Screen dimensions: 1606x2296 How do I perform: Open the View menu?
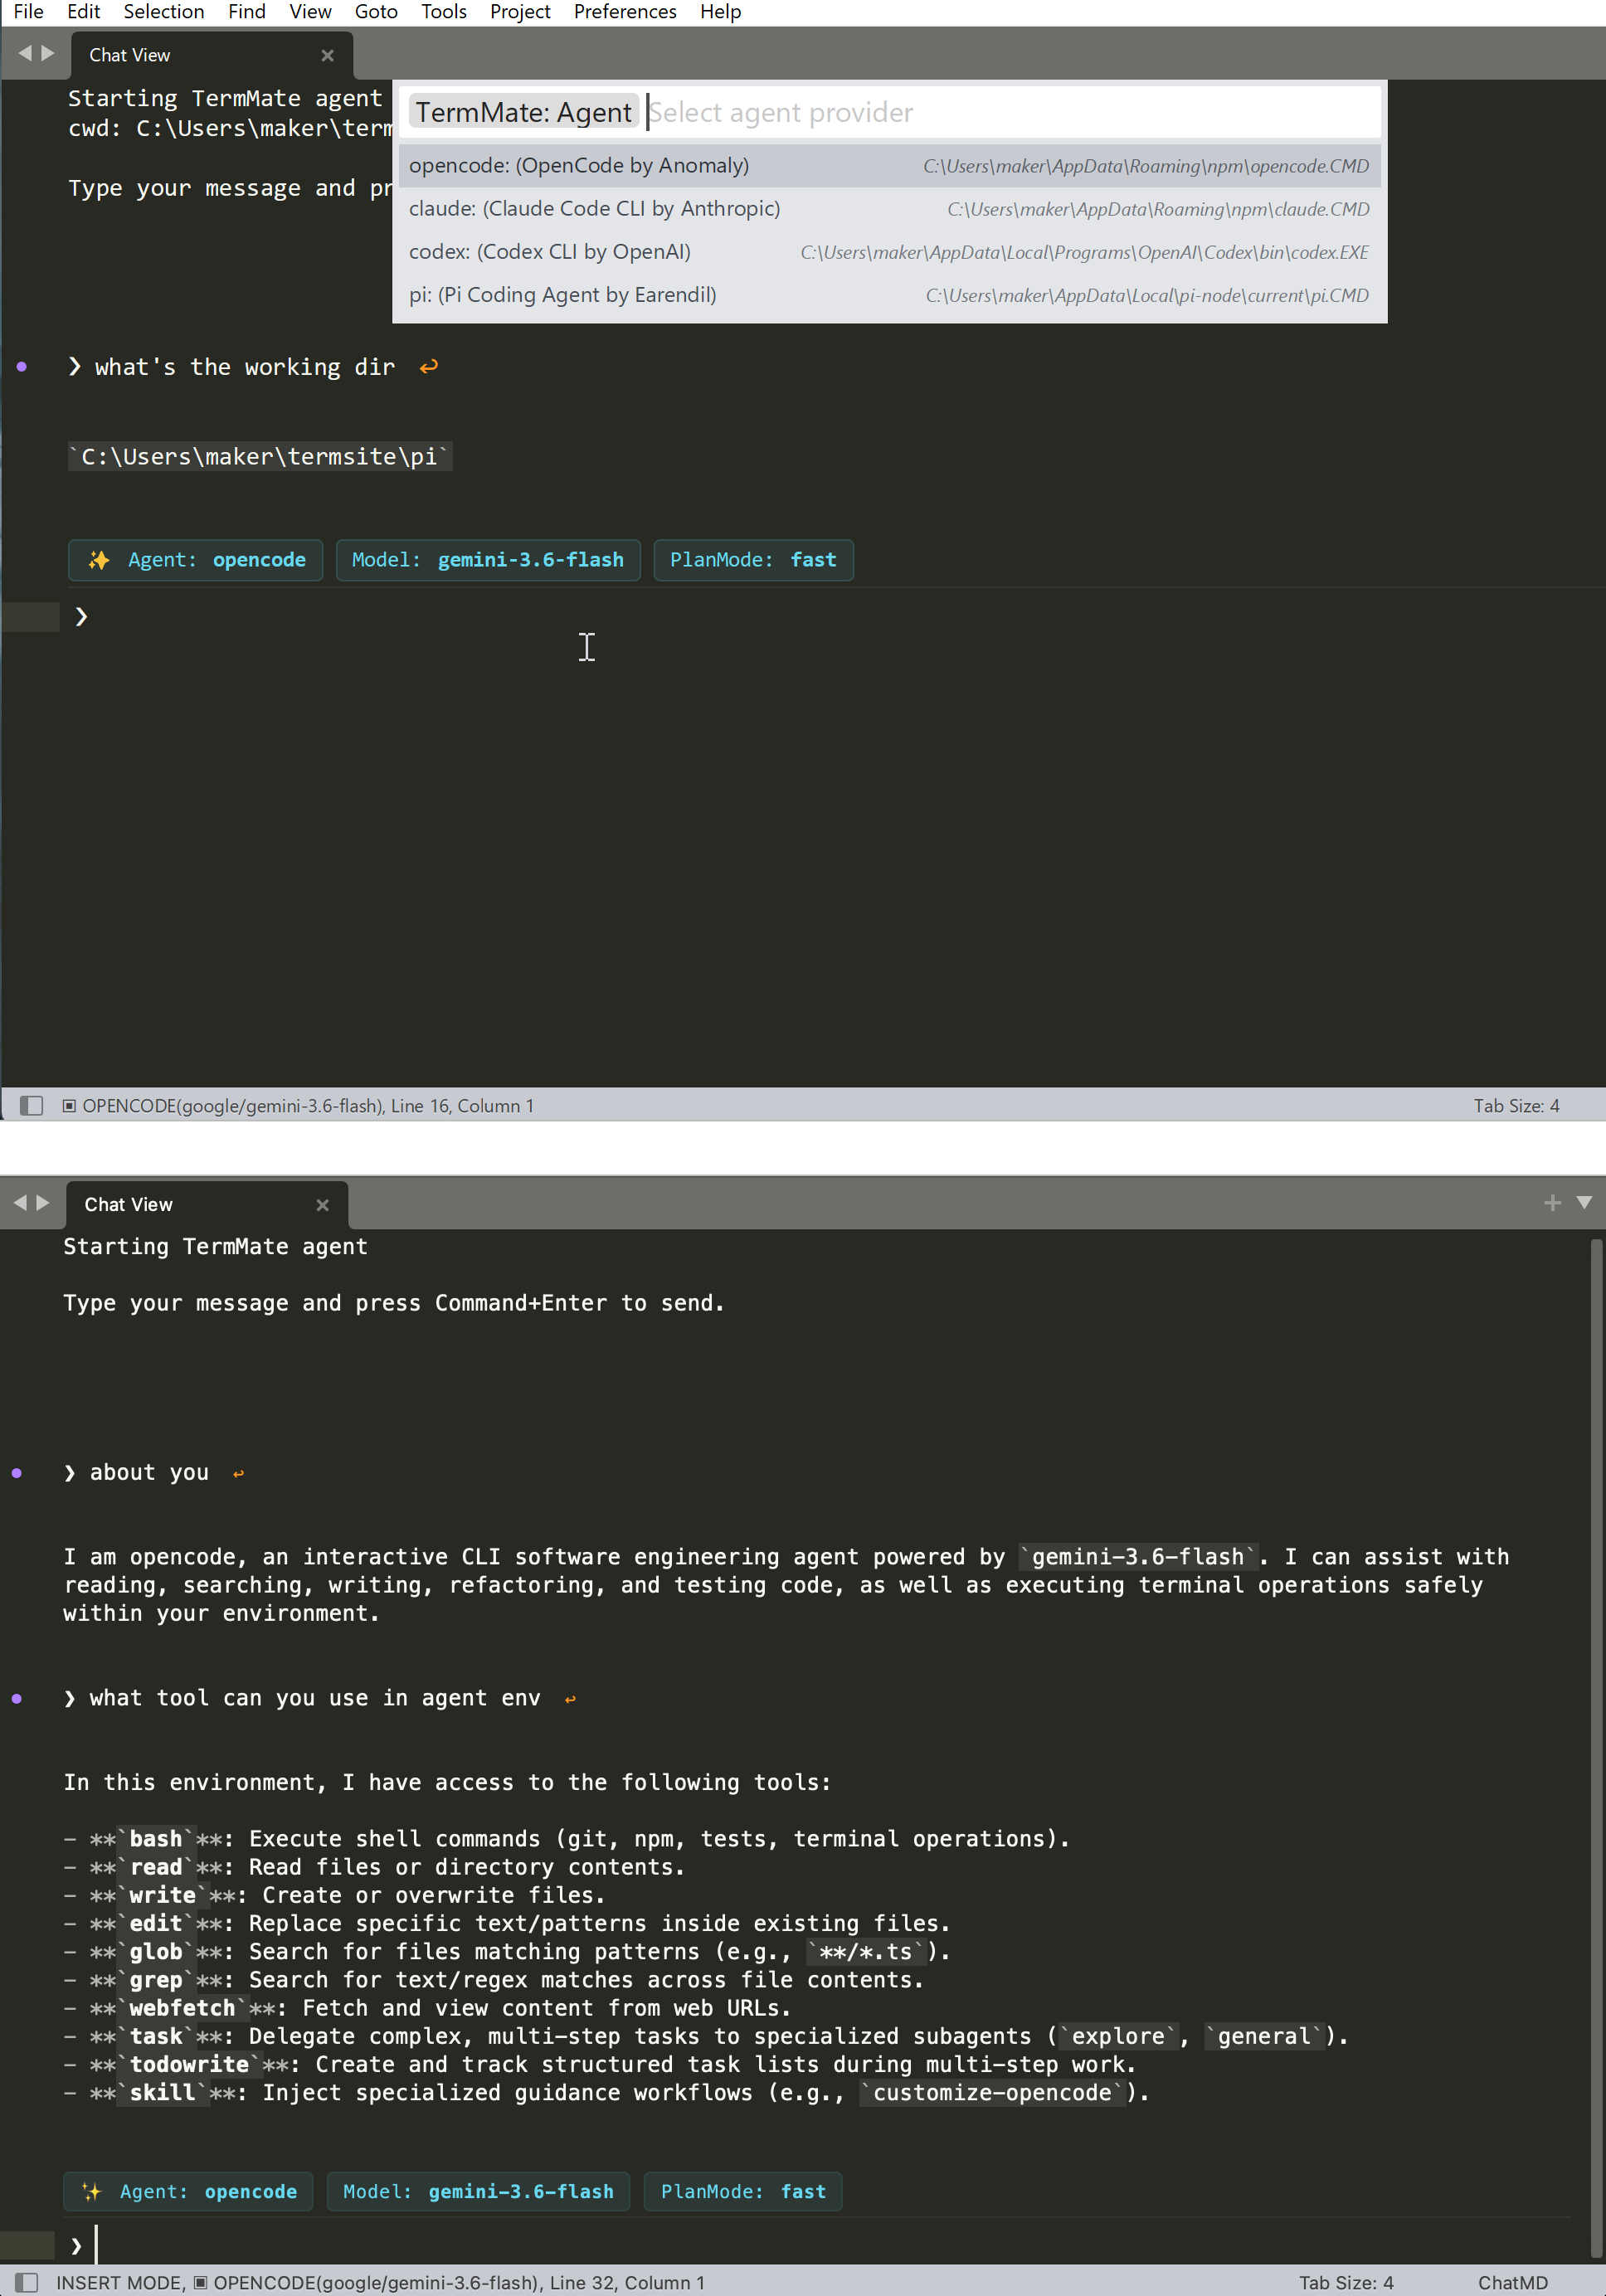(310, 12)
